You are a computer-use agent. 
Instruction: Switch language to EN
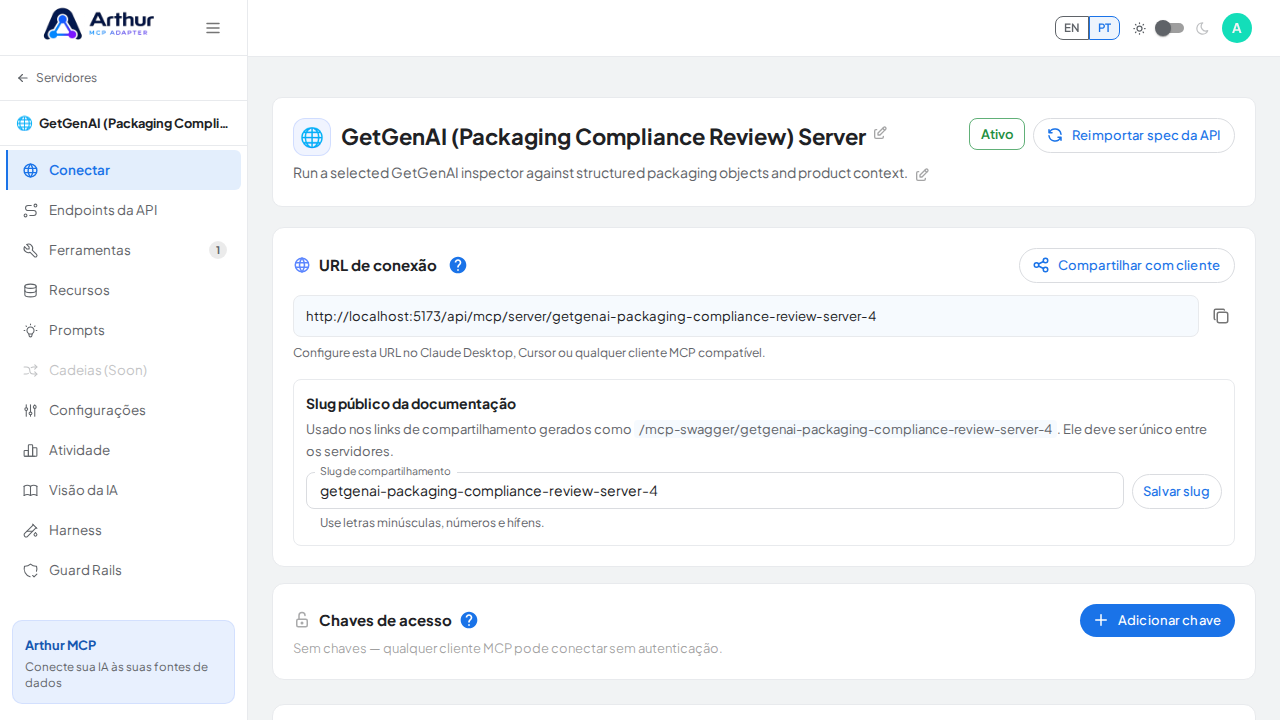1072,28
